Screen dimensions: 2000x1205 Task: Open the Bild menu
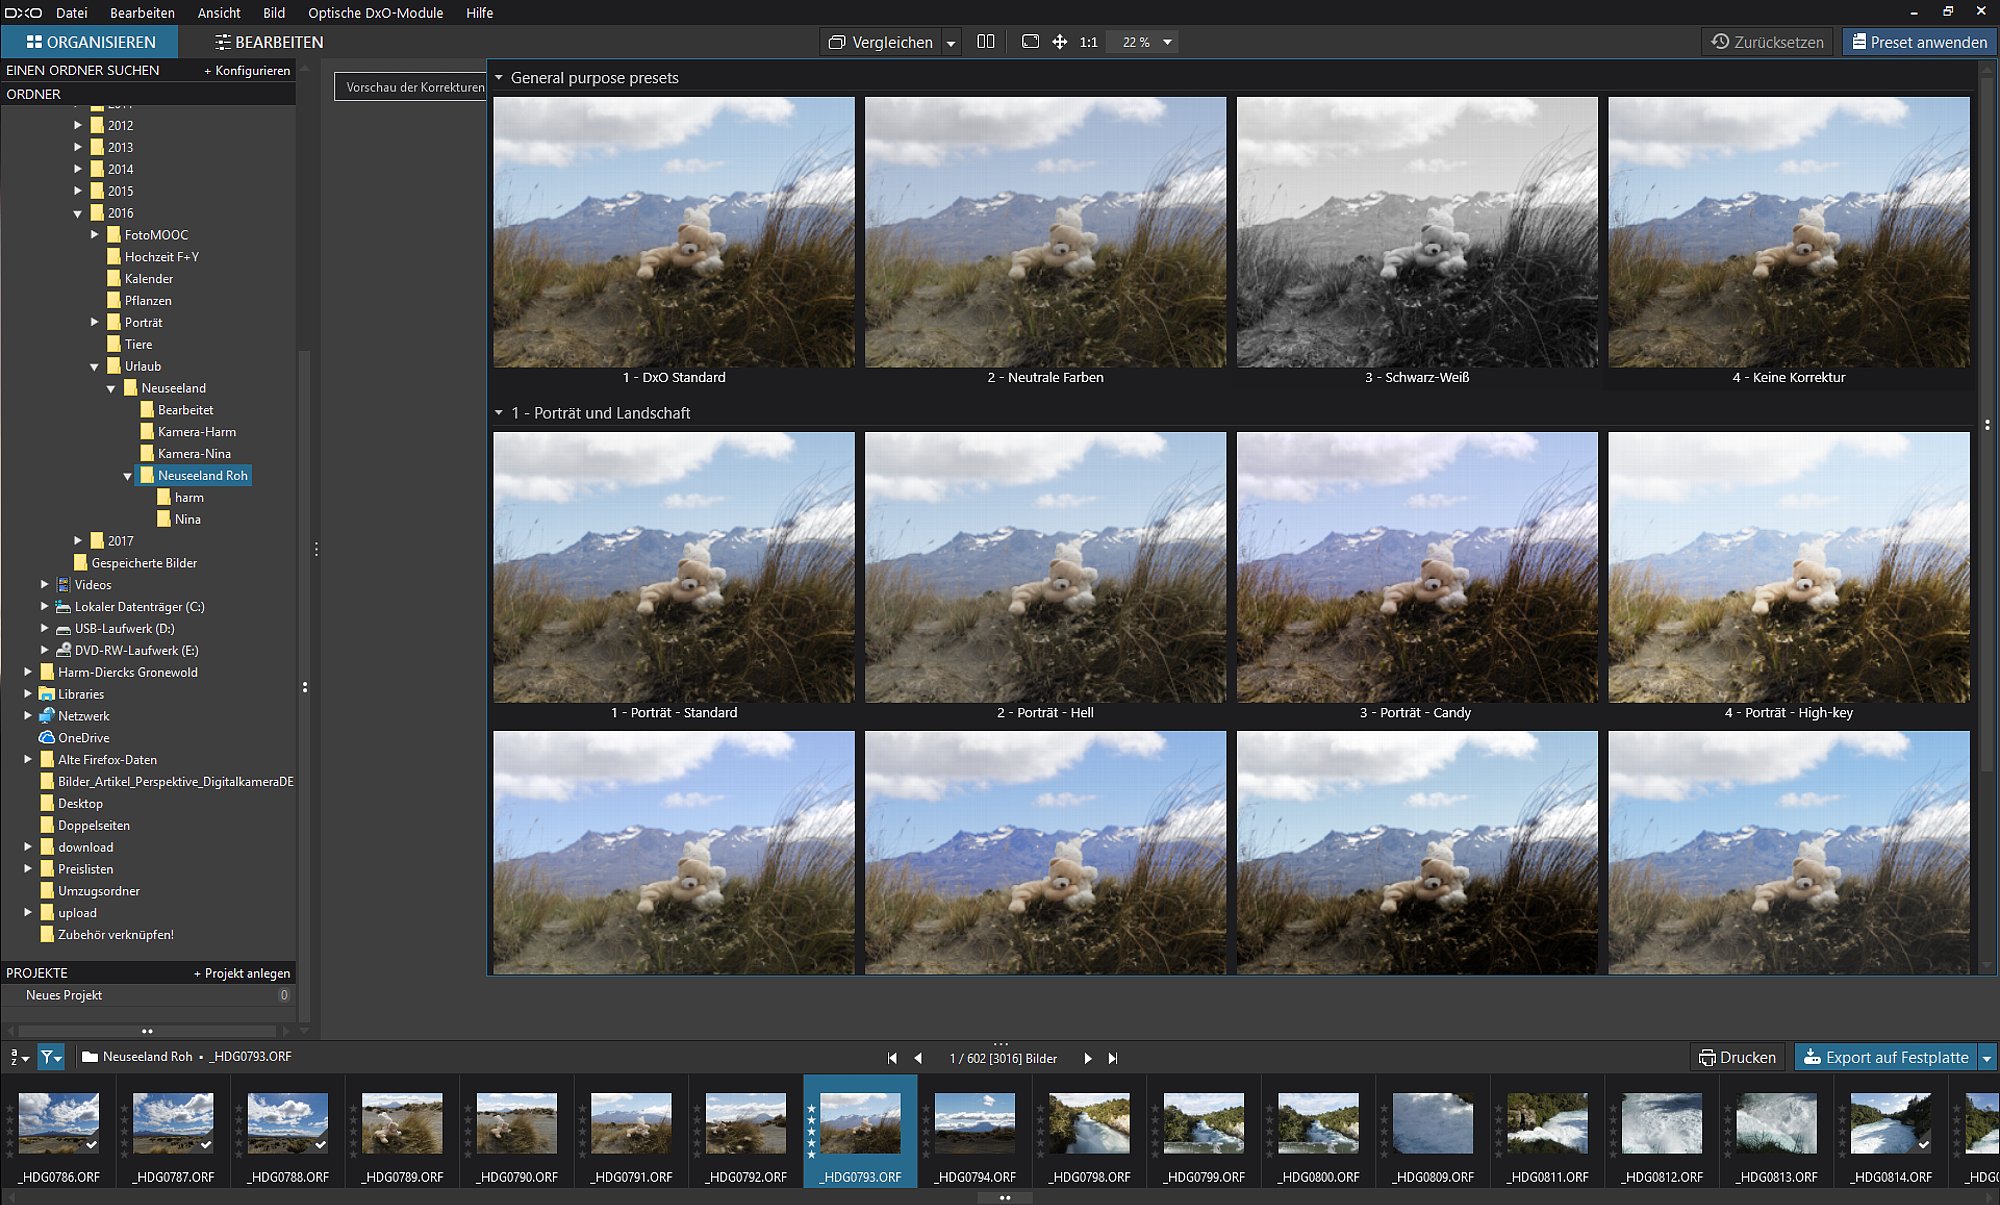coord(274,13)
